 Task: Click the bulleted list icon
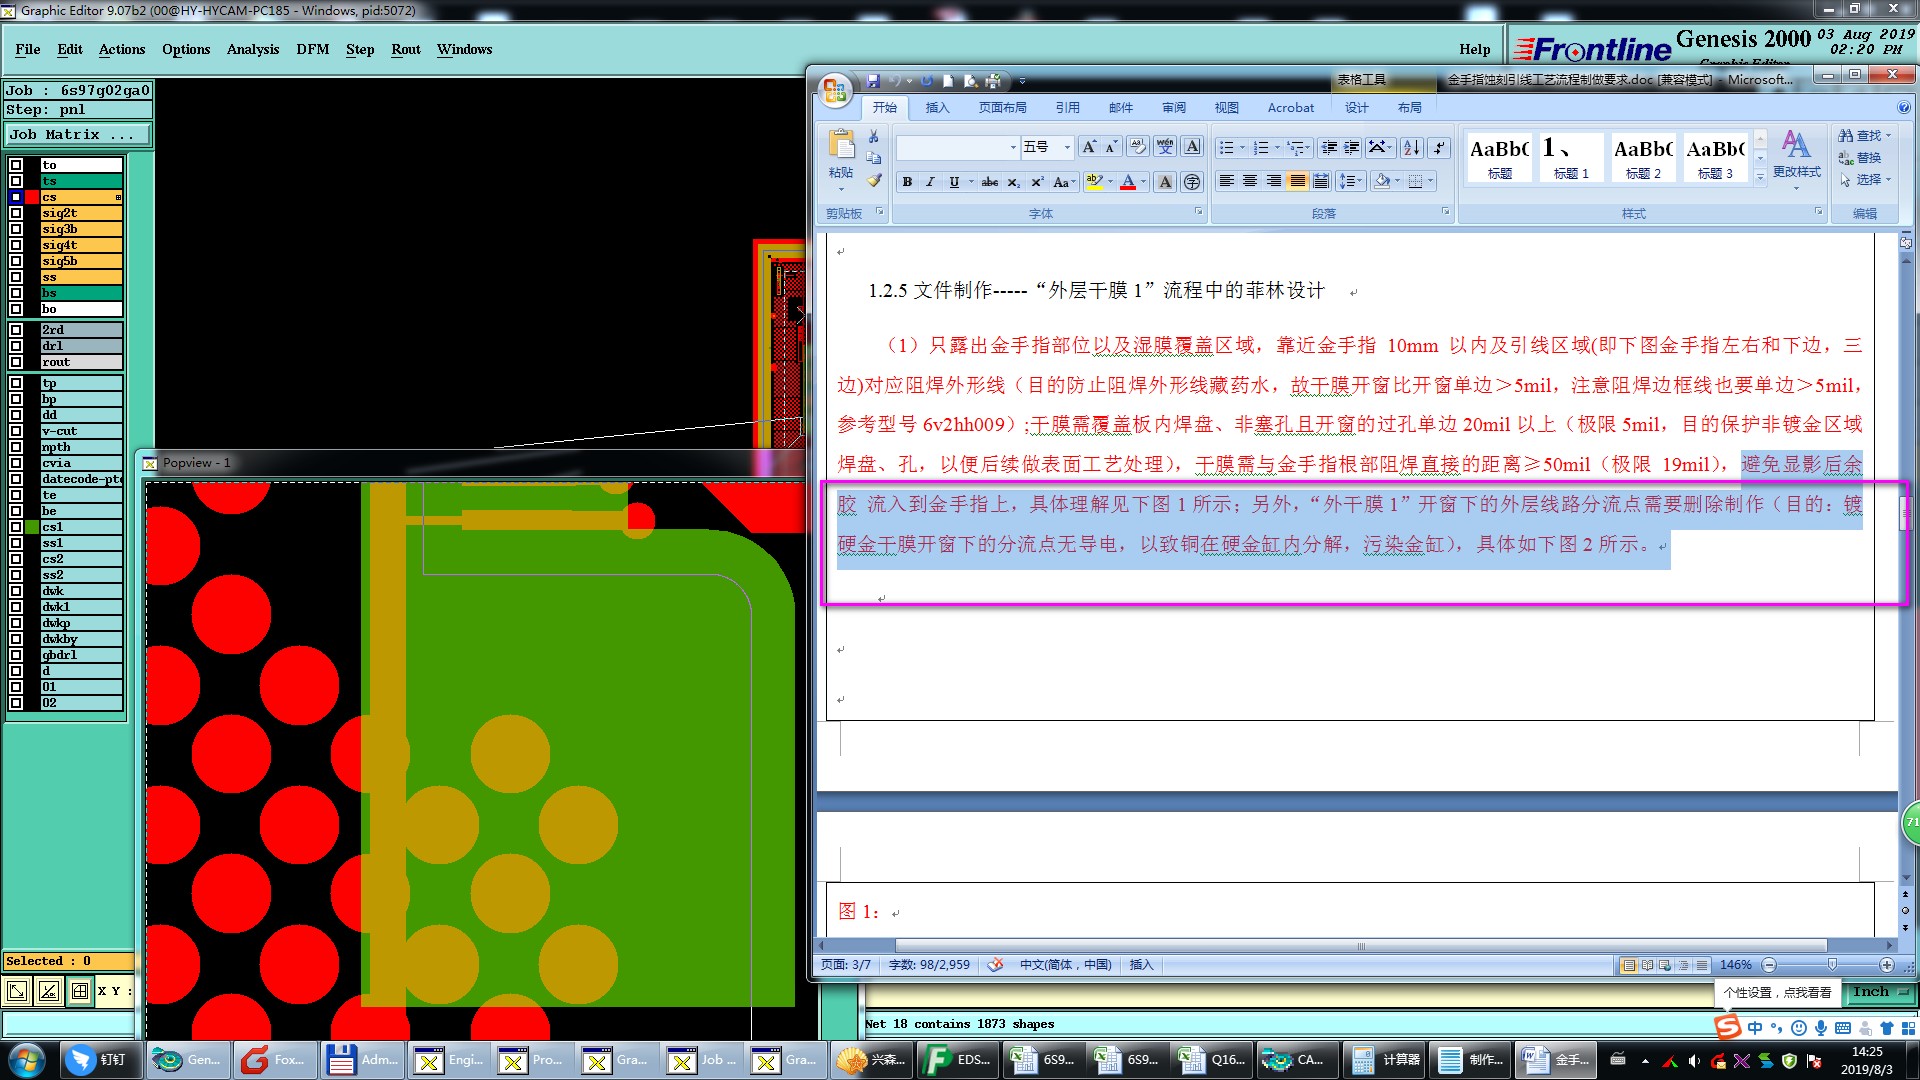coord(1226,148)
